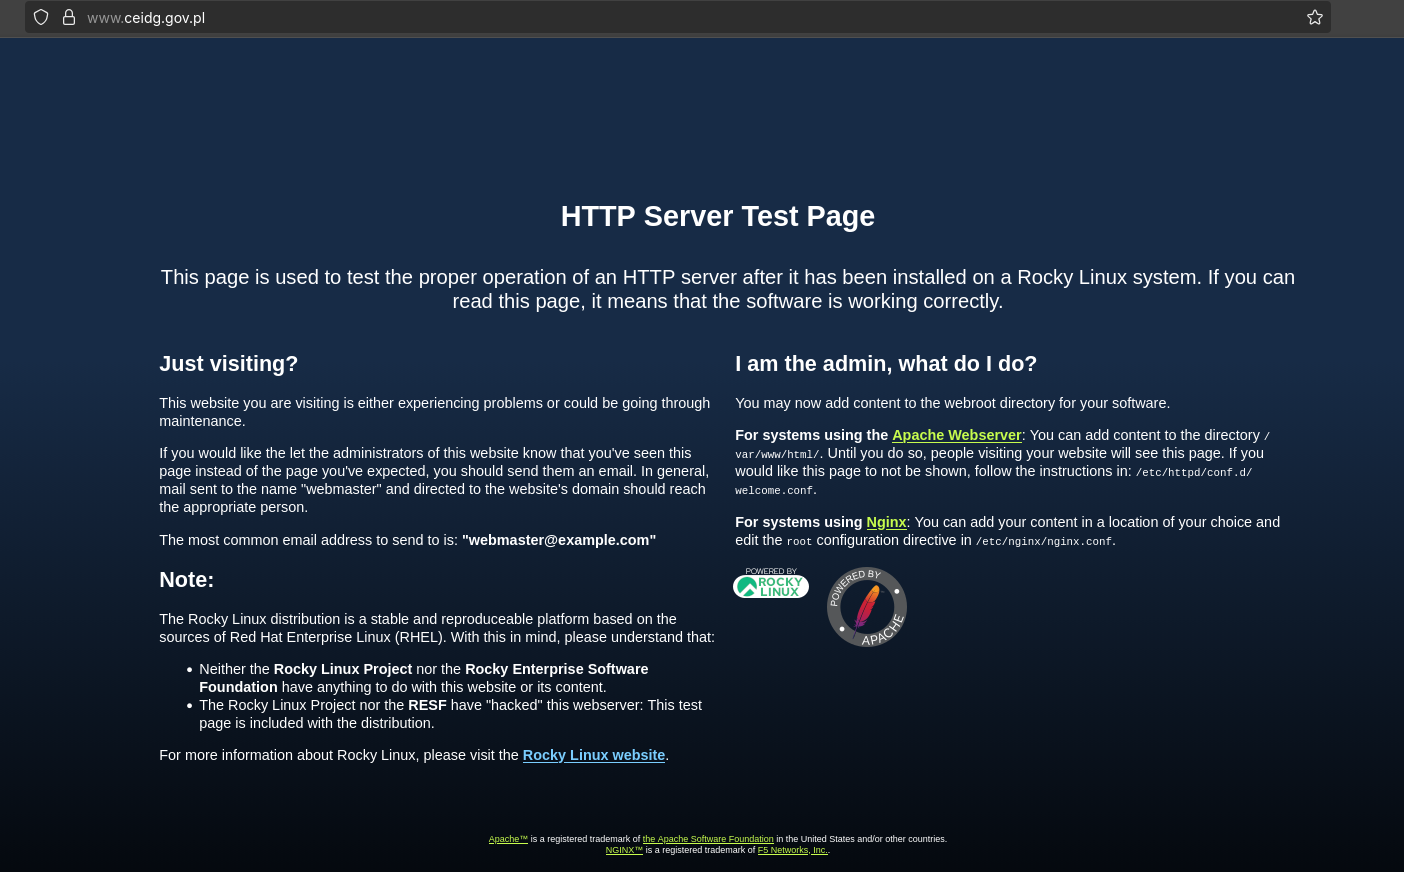1404x872 pixels.
Task: Click the shield icon in the address bar
Action: coord(40,17)
